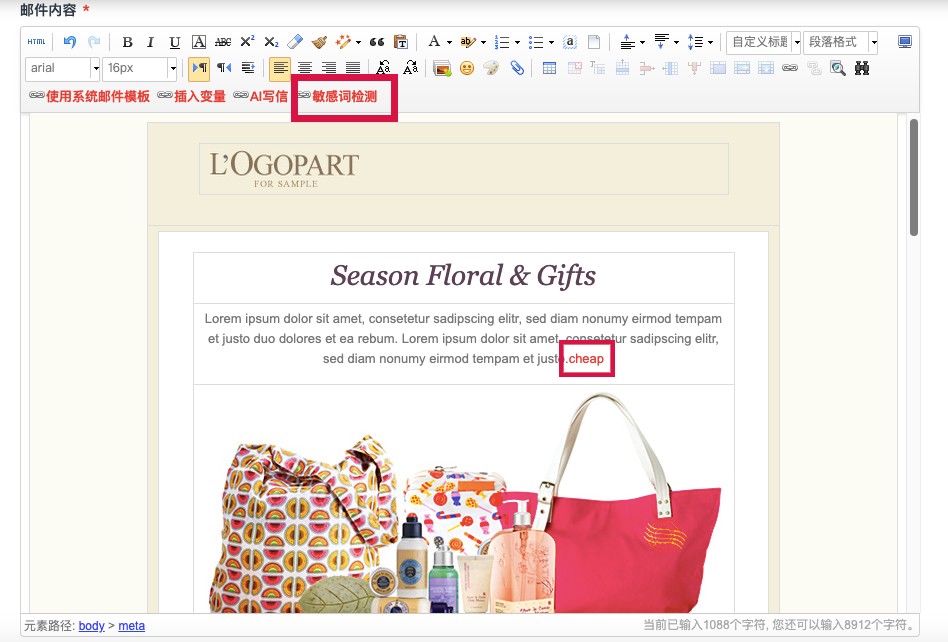
Task: Click the format brush icon
Action: (319, 42)
